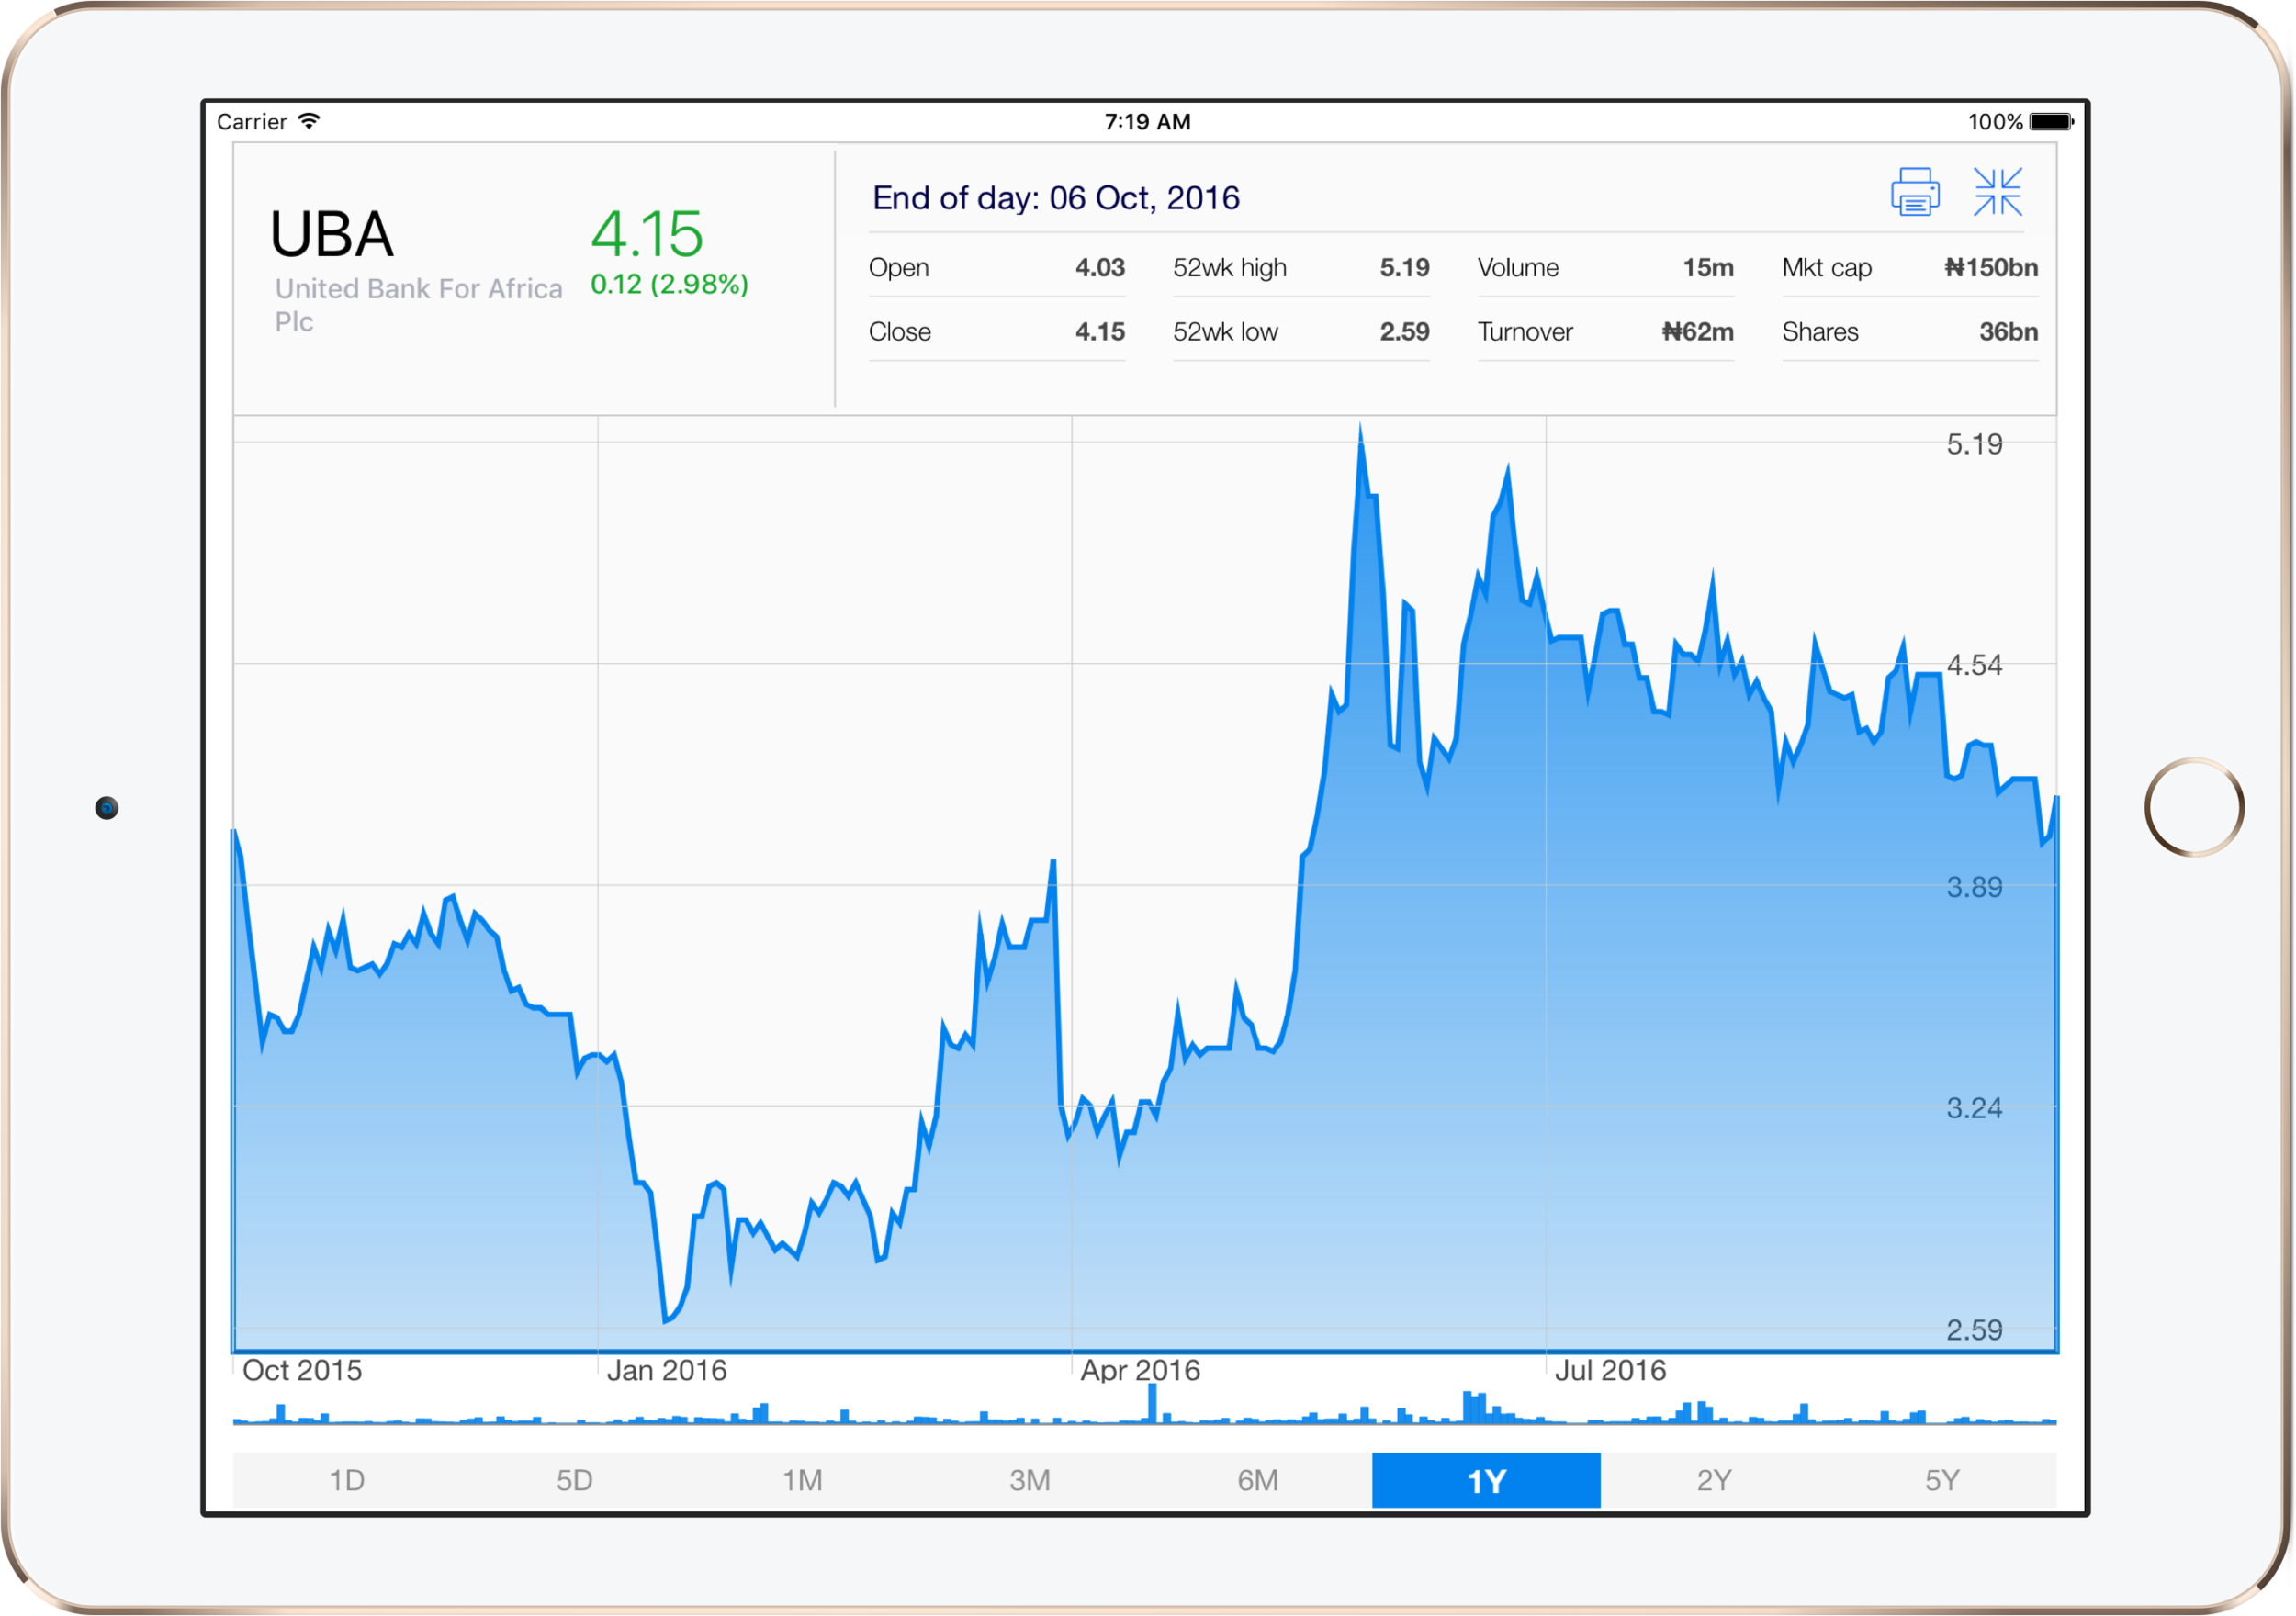
Task: Tap the Shares value 36bn
Action: [2008, 332]
